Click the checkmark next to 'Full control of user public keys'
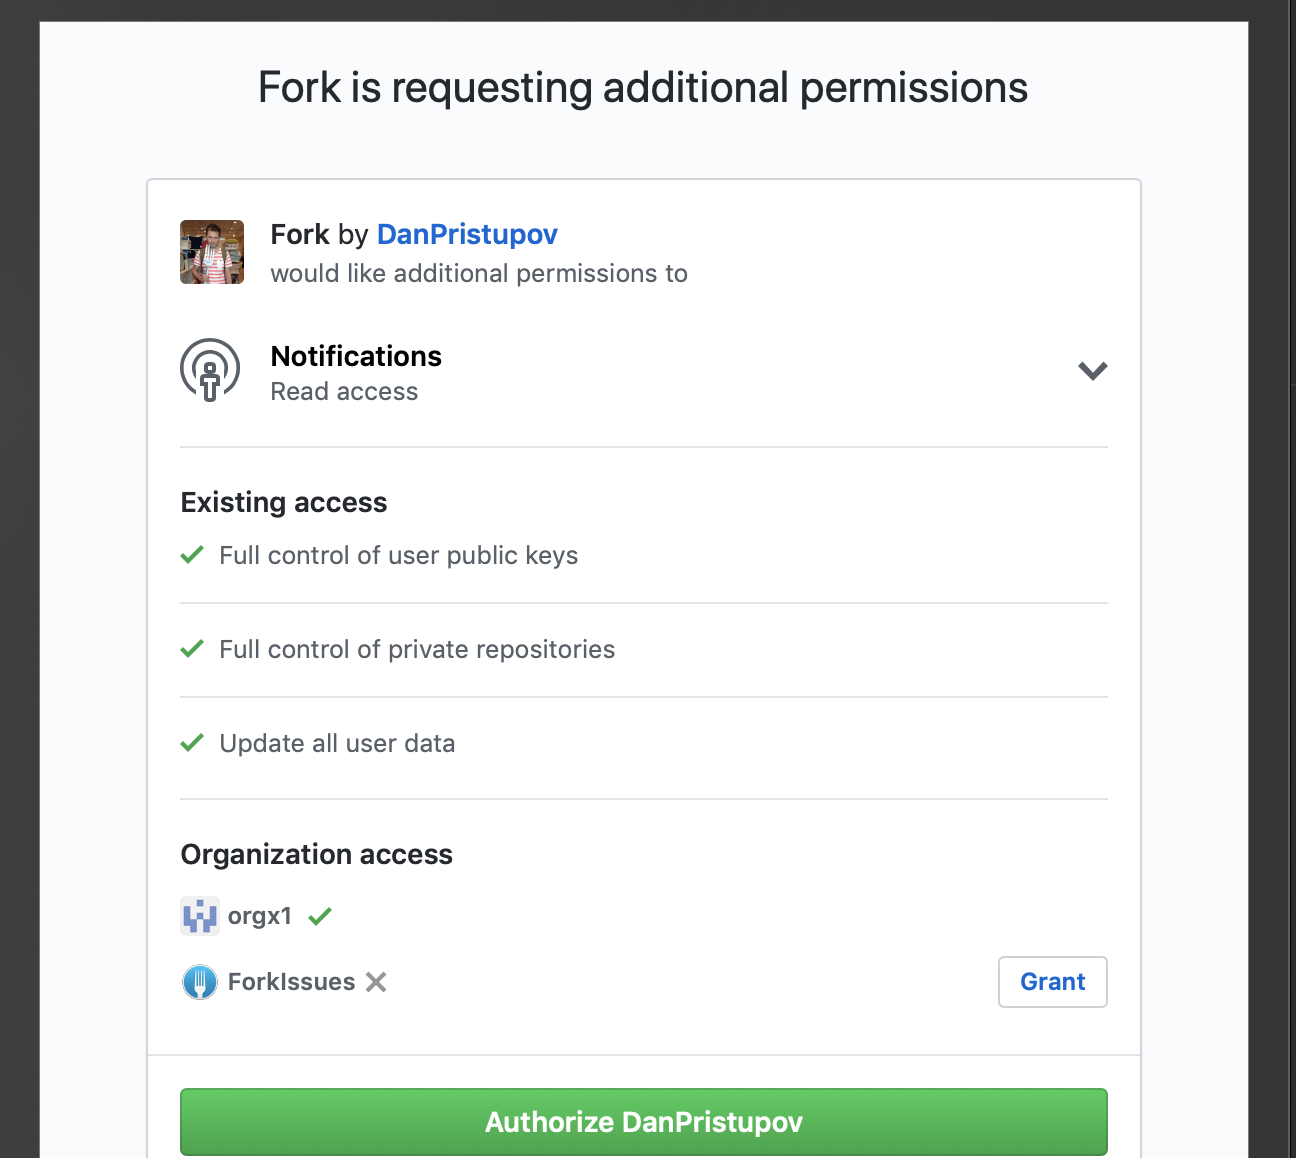 click(x=191, y=554)
